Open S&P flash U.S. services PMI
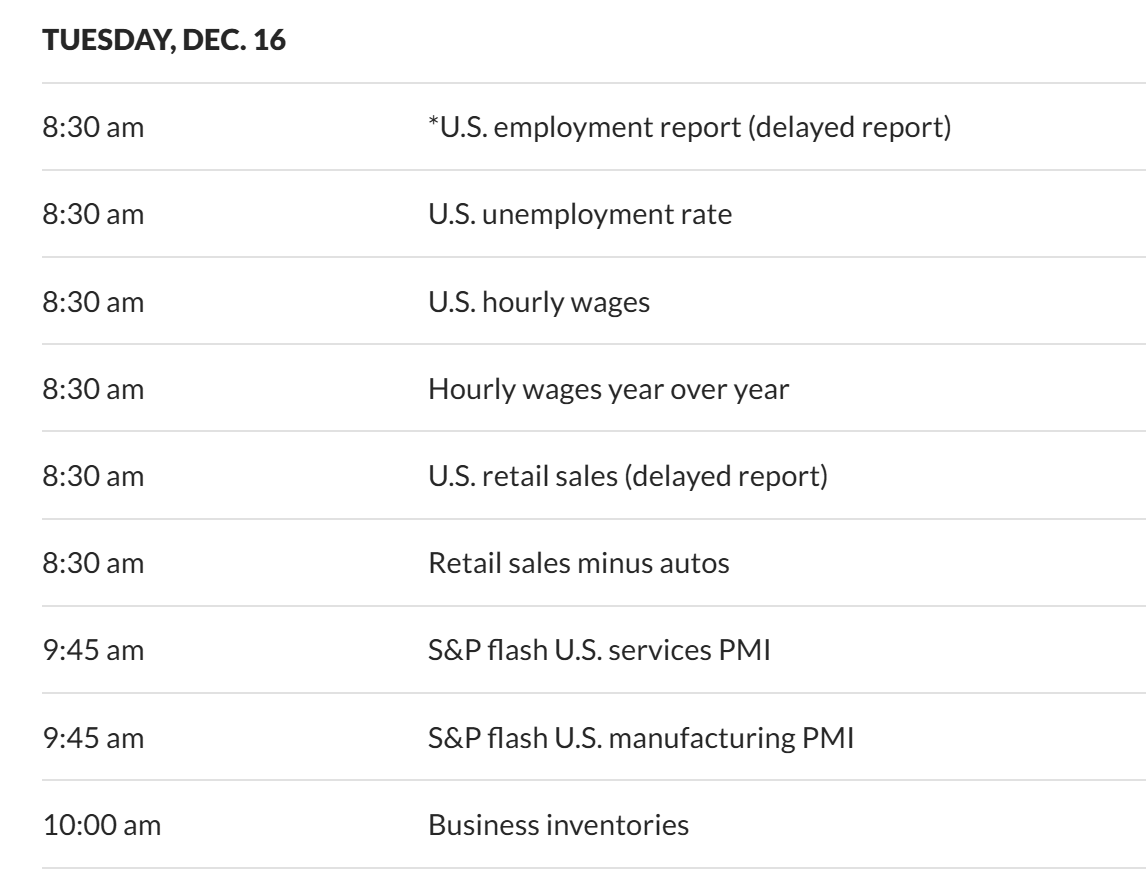Image resolution: width=1146 pixels, height=879 pixels. (x=585, y=650)
